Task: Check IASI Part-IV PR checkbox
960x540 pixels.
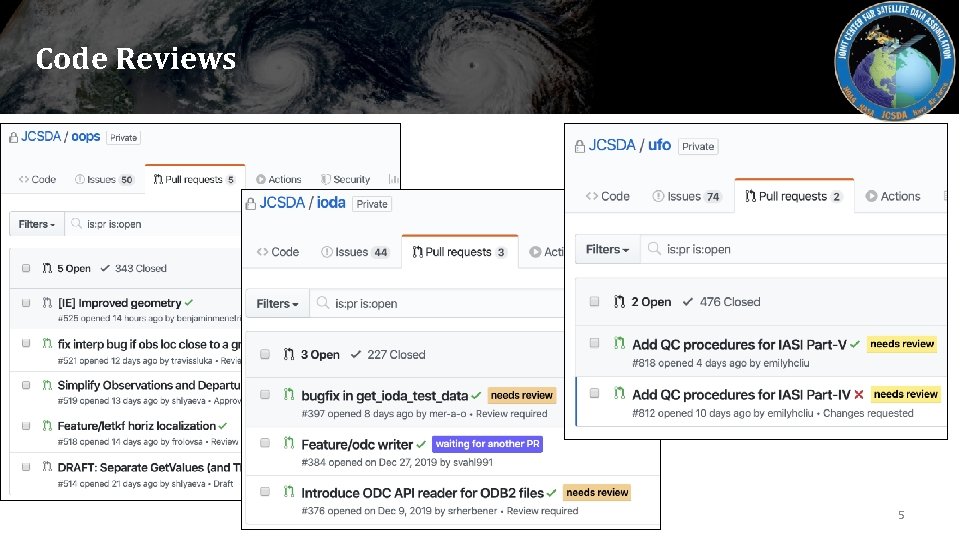Action: click(594, 393)
